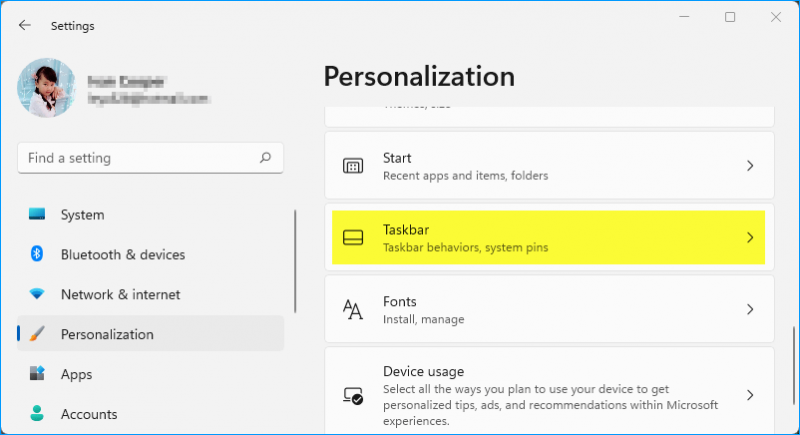Screen dimensions: 800x435
Task: Open Network & internet settings
Action: 151,294
